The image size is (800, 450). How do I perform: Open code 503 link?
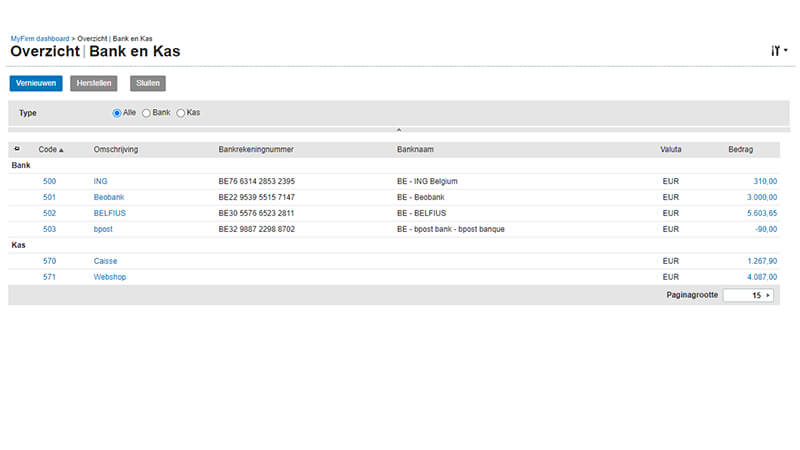[x=49, y=229]
